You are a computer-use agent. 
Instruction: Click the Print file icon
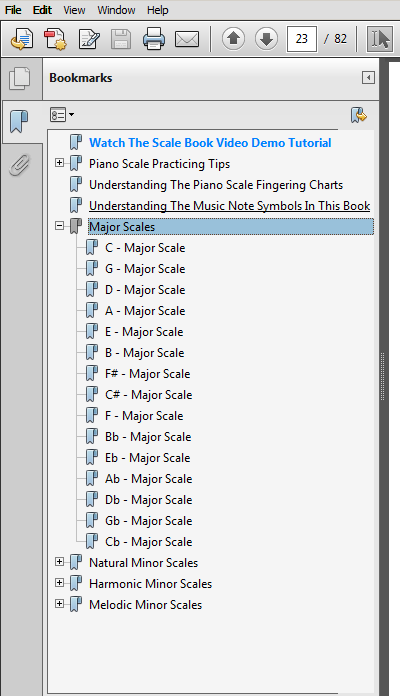154,39
